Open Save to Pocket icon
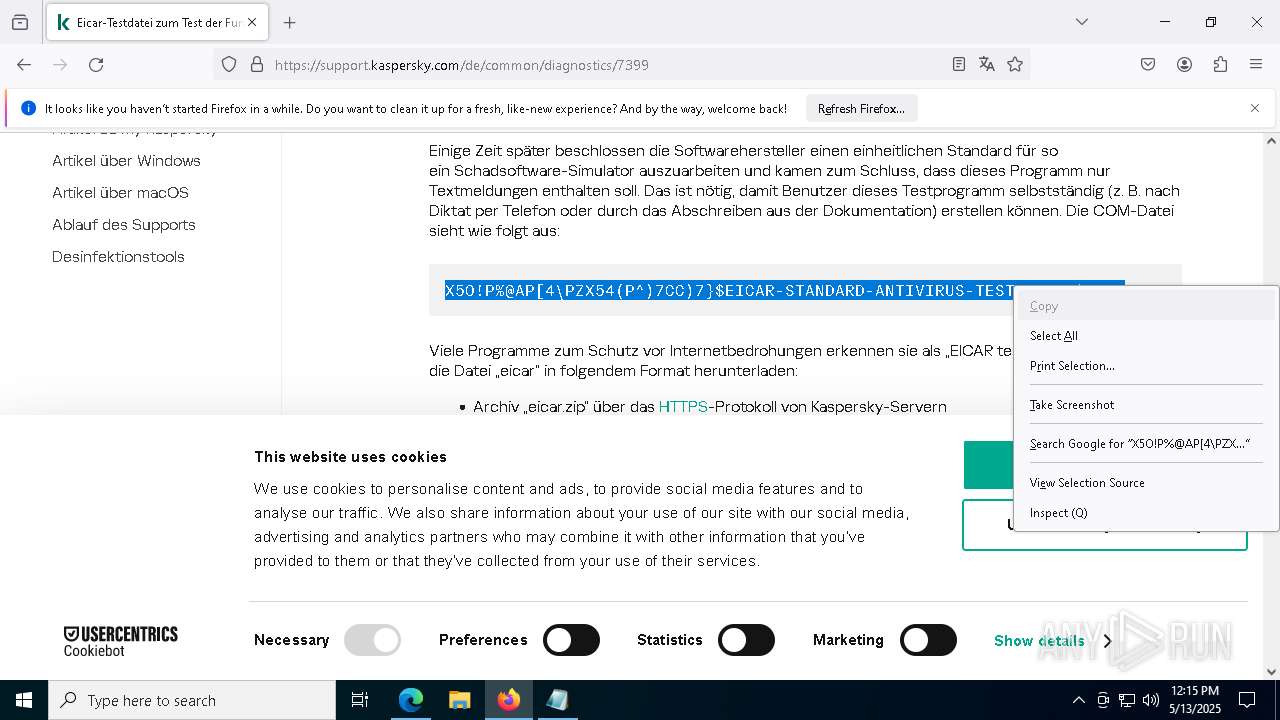Screen dimensions: 1280x720 1148,64
